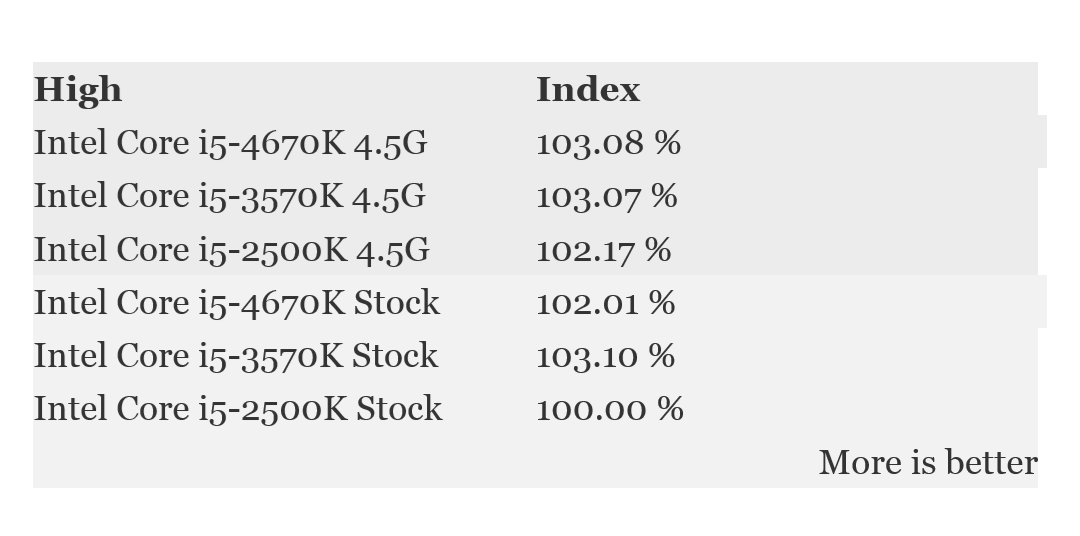Viewport: 1080px width, 536px height.
Task: Click the percent sign after 100.00
Action: click(671, 408)
